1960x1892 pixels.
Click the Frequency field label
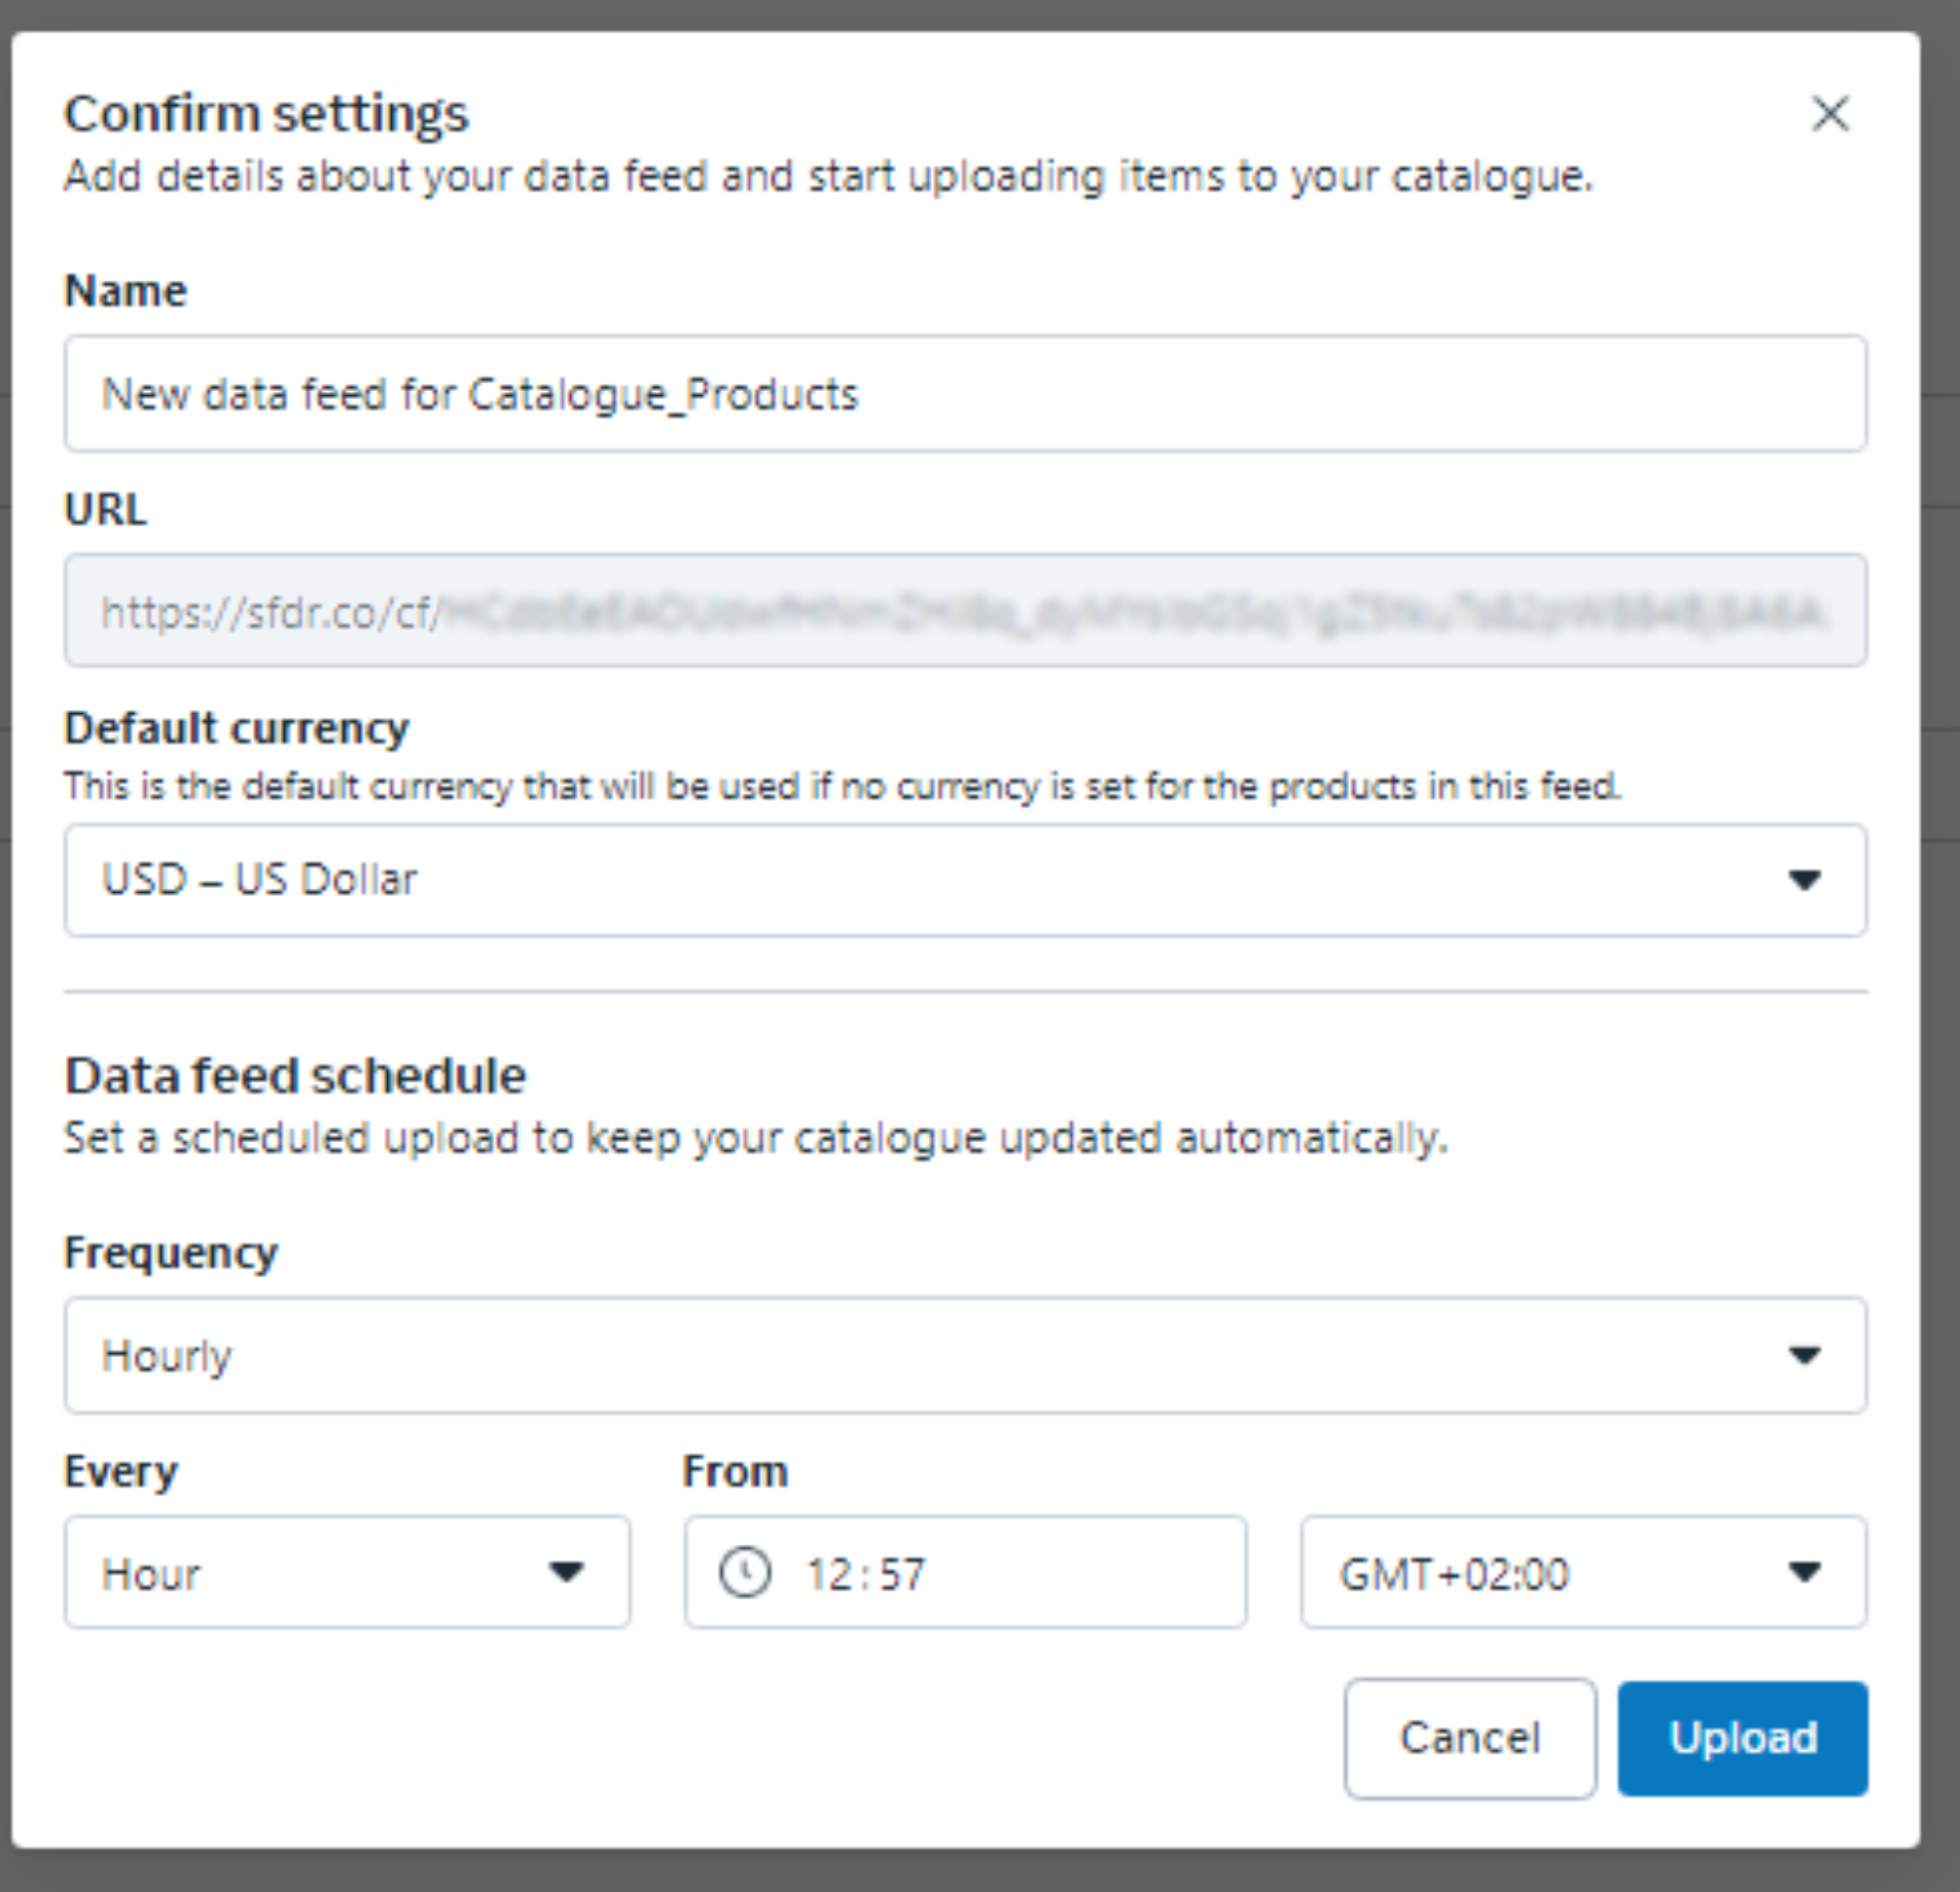(170, 1253)
